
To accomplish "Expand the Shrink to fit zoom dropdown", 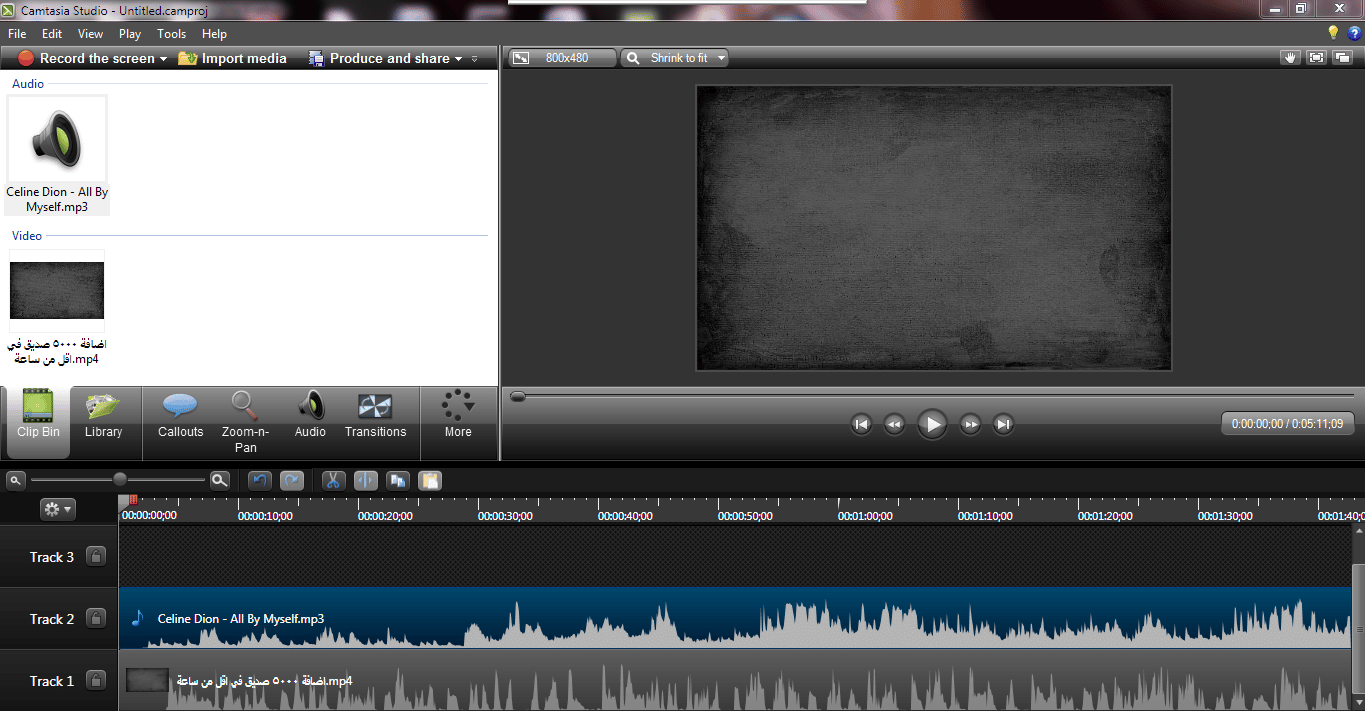I will (675, 58).
